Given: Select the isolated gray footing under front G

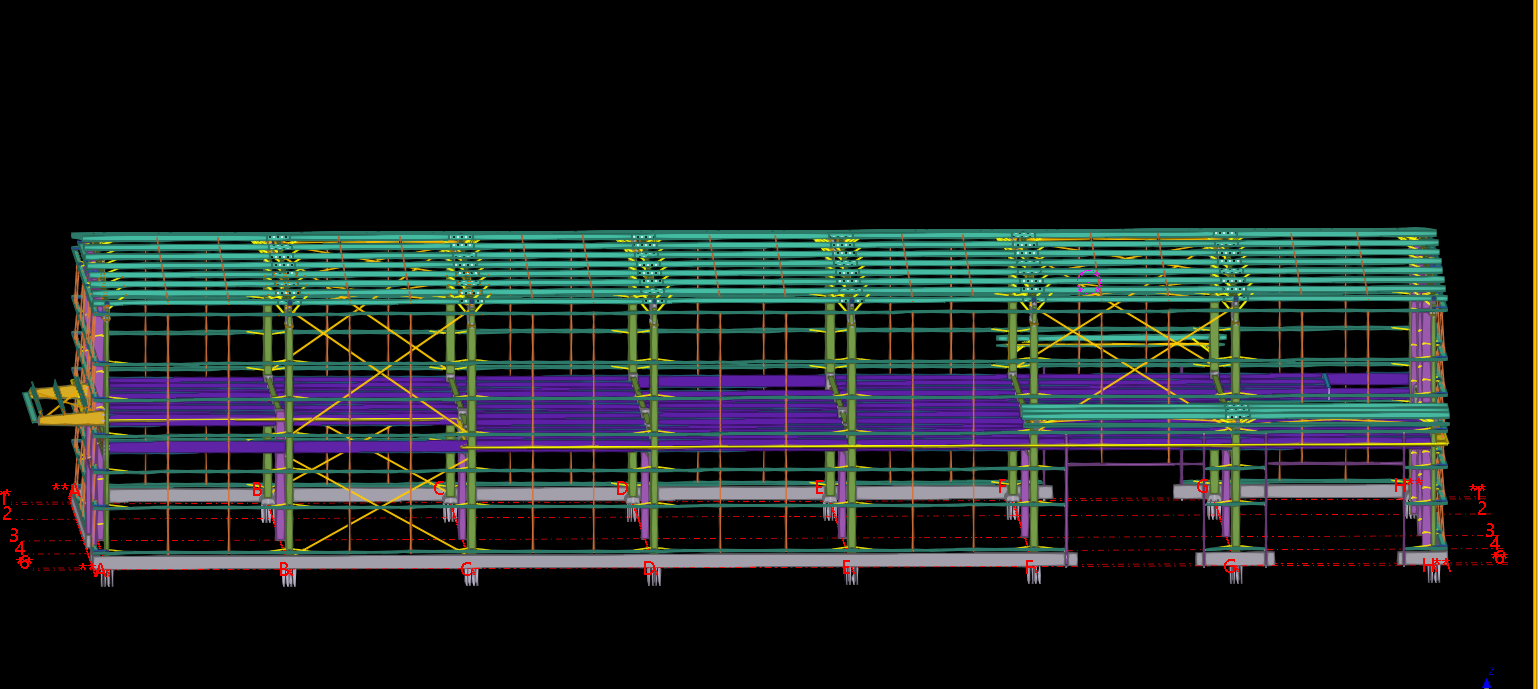Looking at the screenshot, I should (1235, 559).
